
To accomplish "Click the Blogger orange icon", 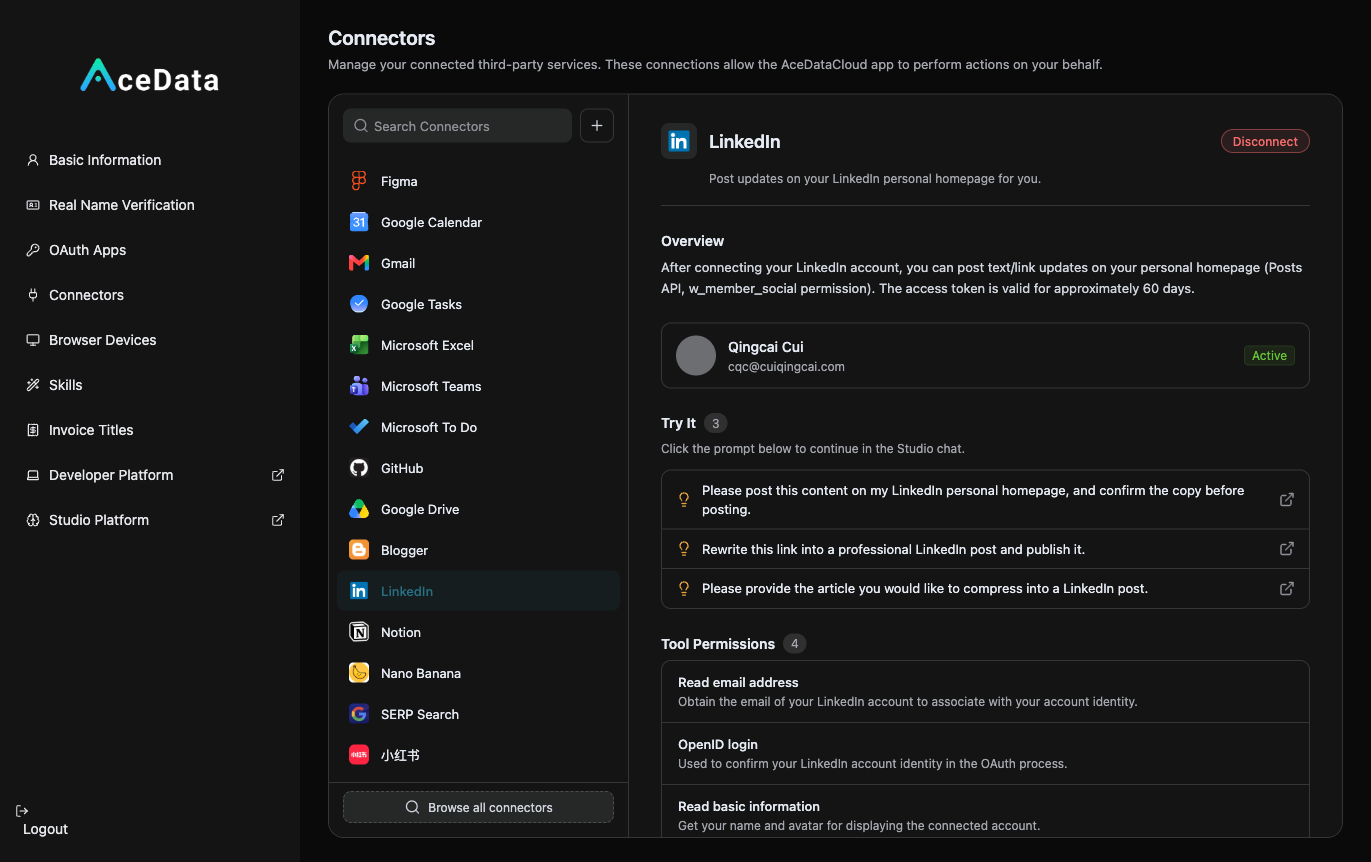I will point(359,550).
